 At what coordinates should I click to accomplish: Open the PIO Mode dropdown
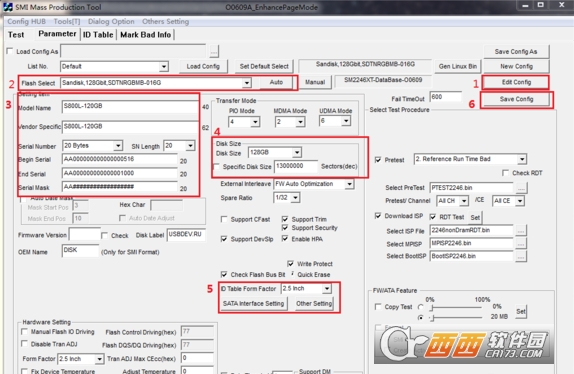[x=255, y=121]
